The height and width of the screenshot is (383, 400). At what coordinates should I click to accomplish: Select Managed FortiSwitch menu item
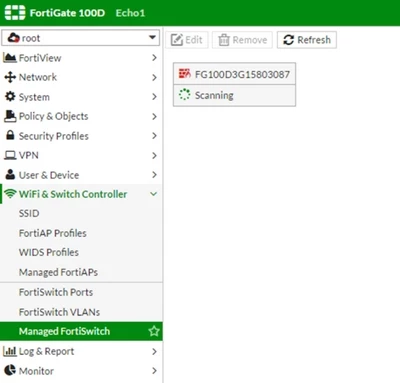click(81, 331)
